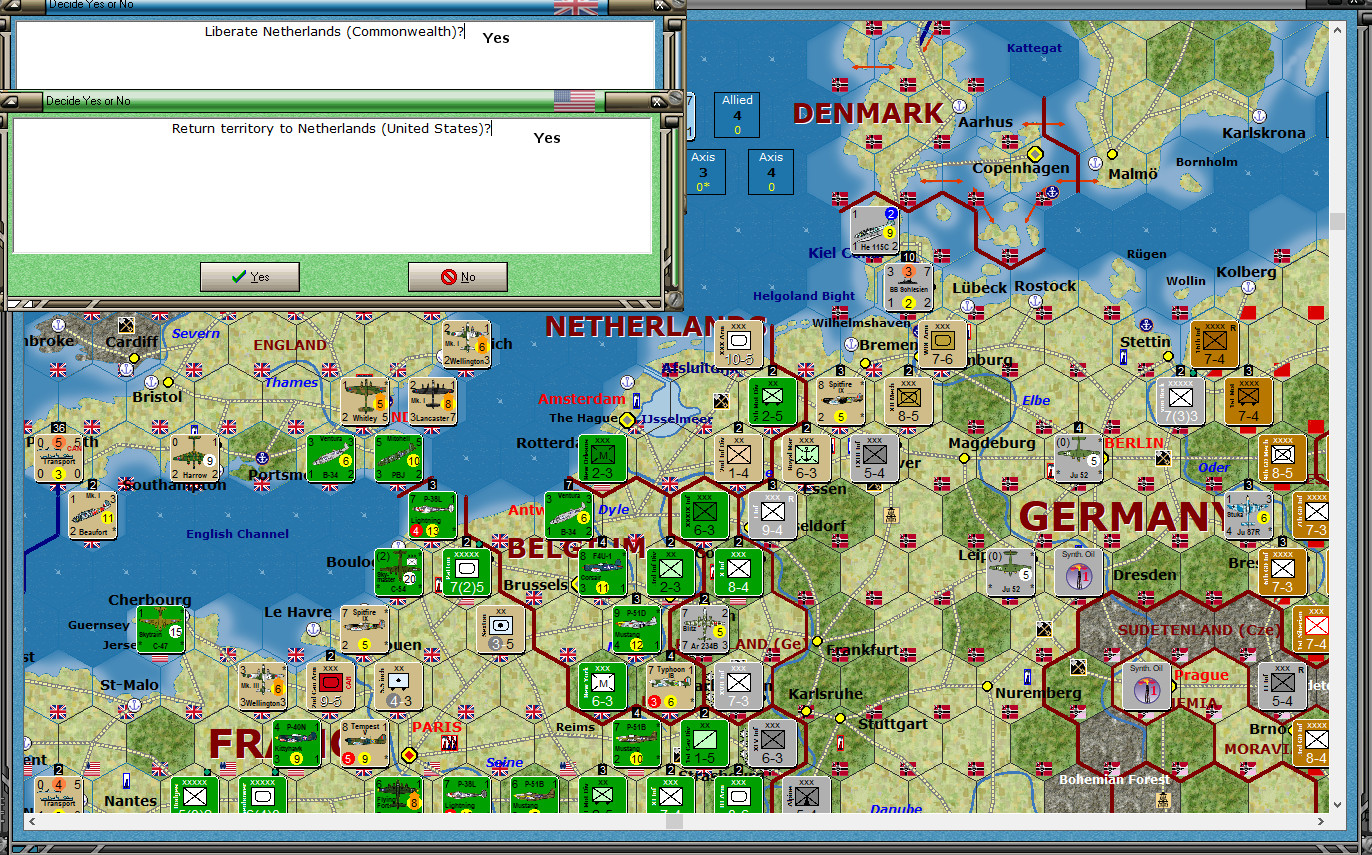Close the United States Decide dialog
Image resolution: width=1372 pixels, height=855 pixels.
tap(658, 101)
